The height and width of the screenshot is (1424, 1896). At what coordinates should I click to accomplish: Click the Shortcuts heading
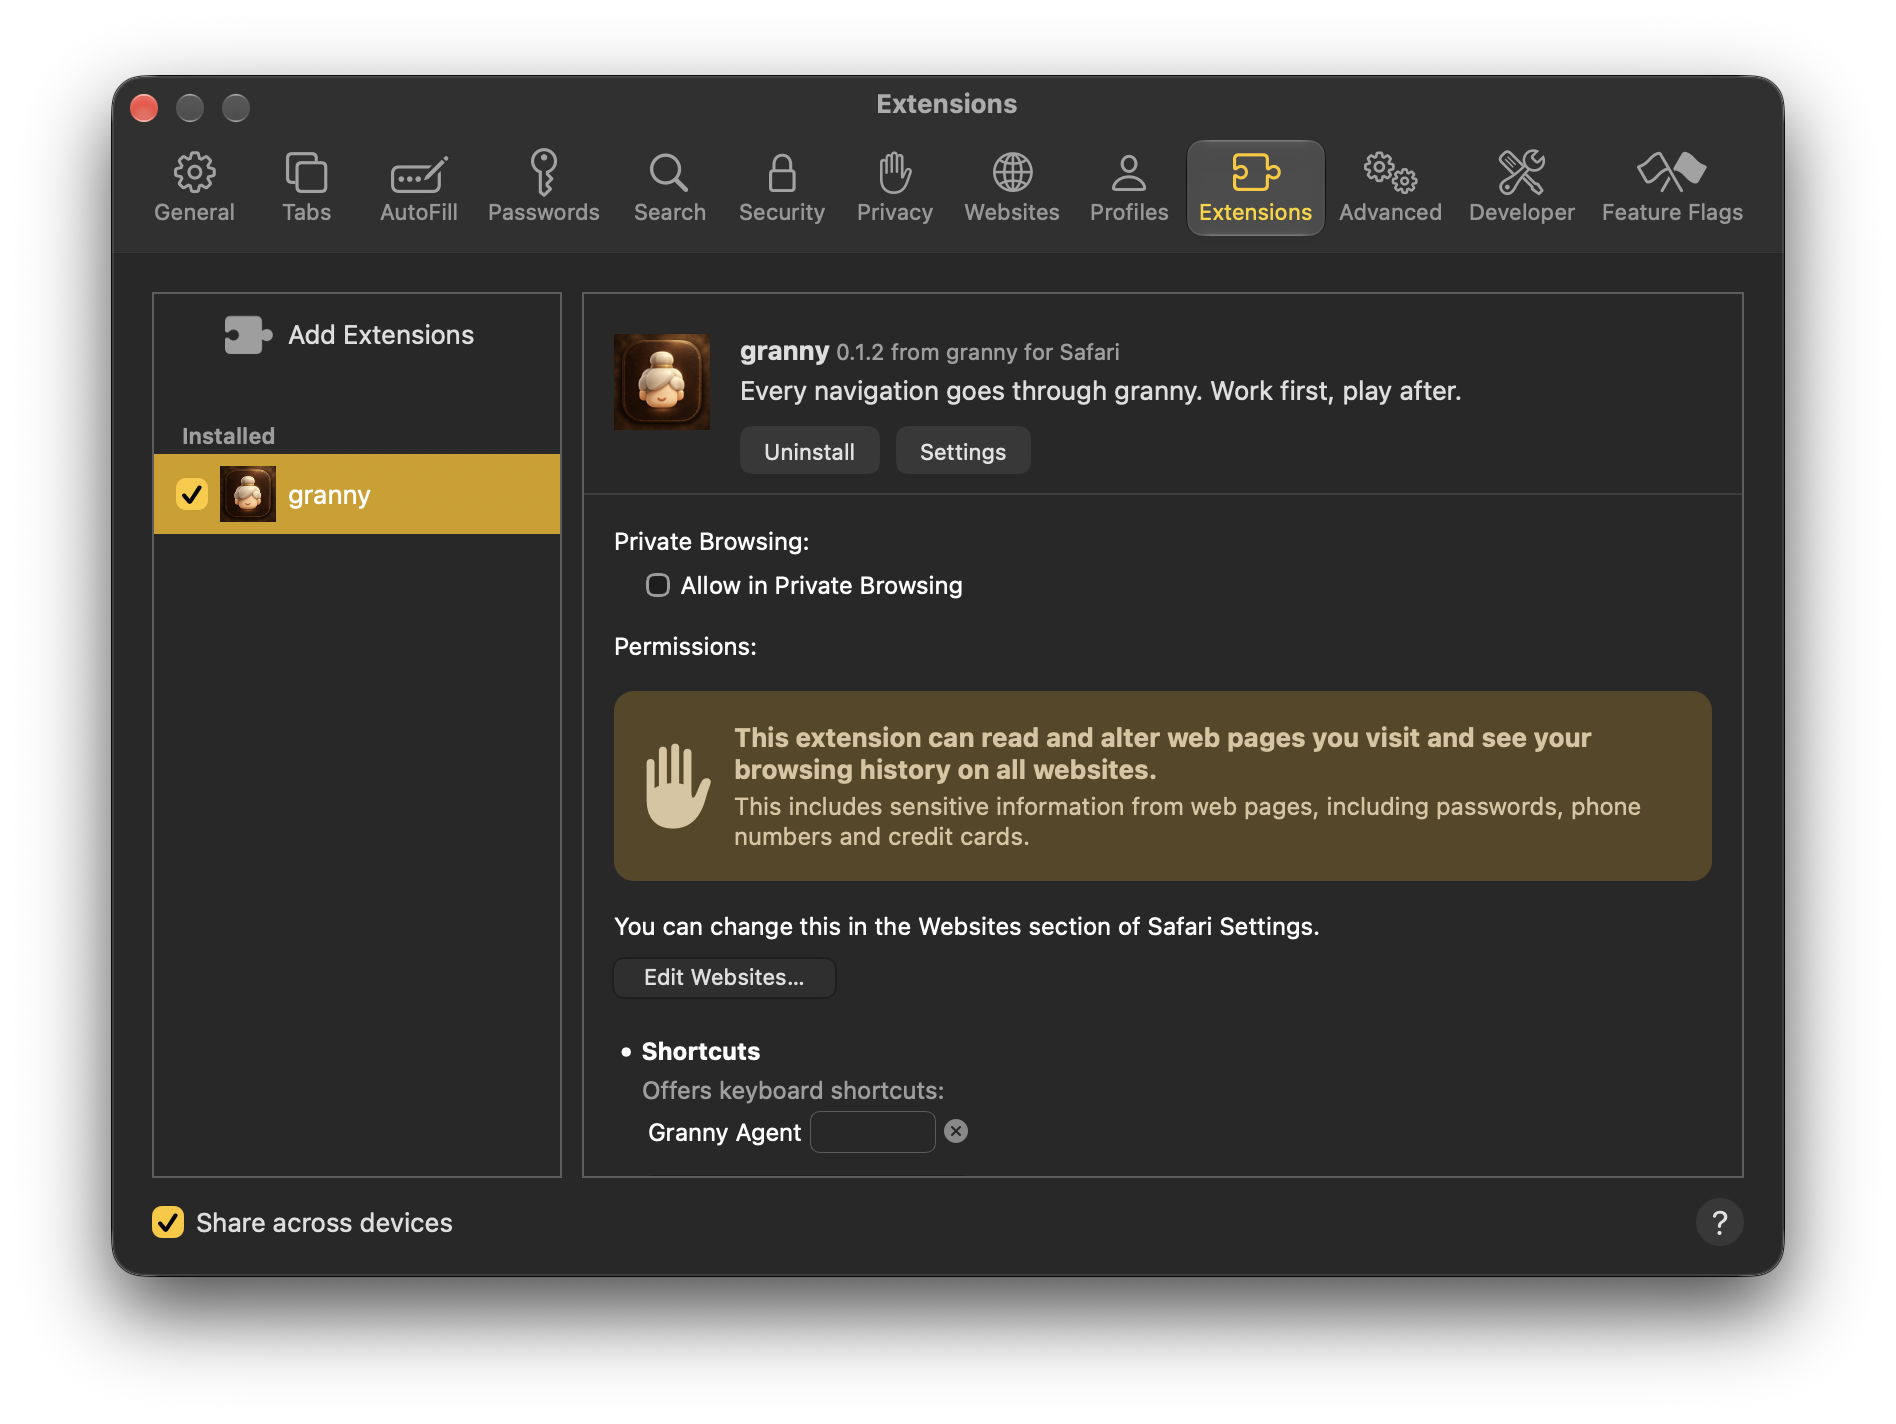700,1051
